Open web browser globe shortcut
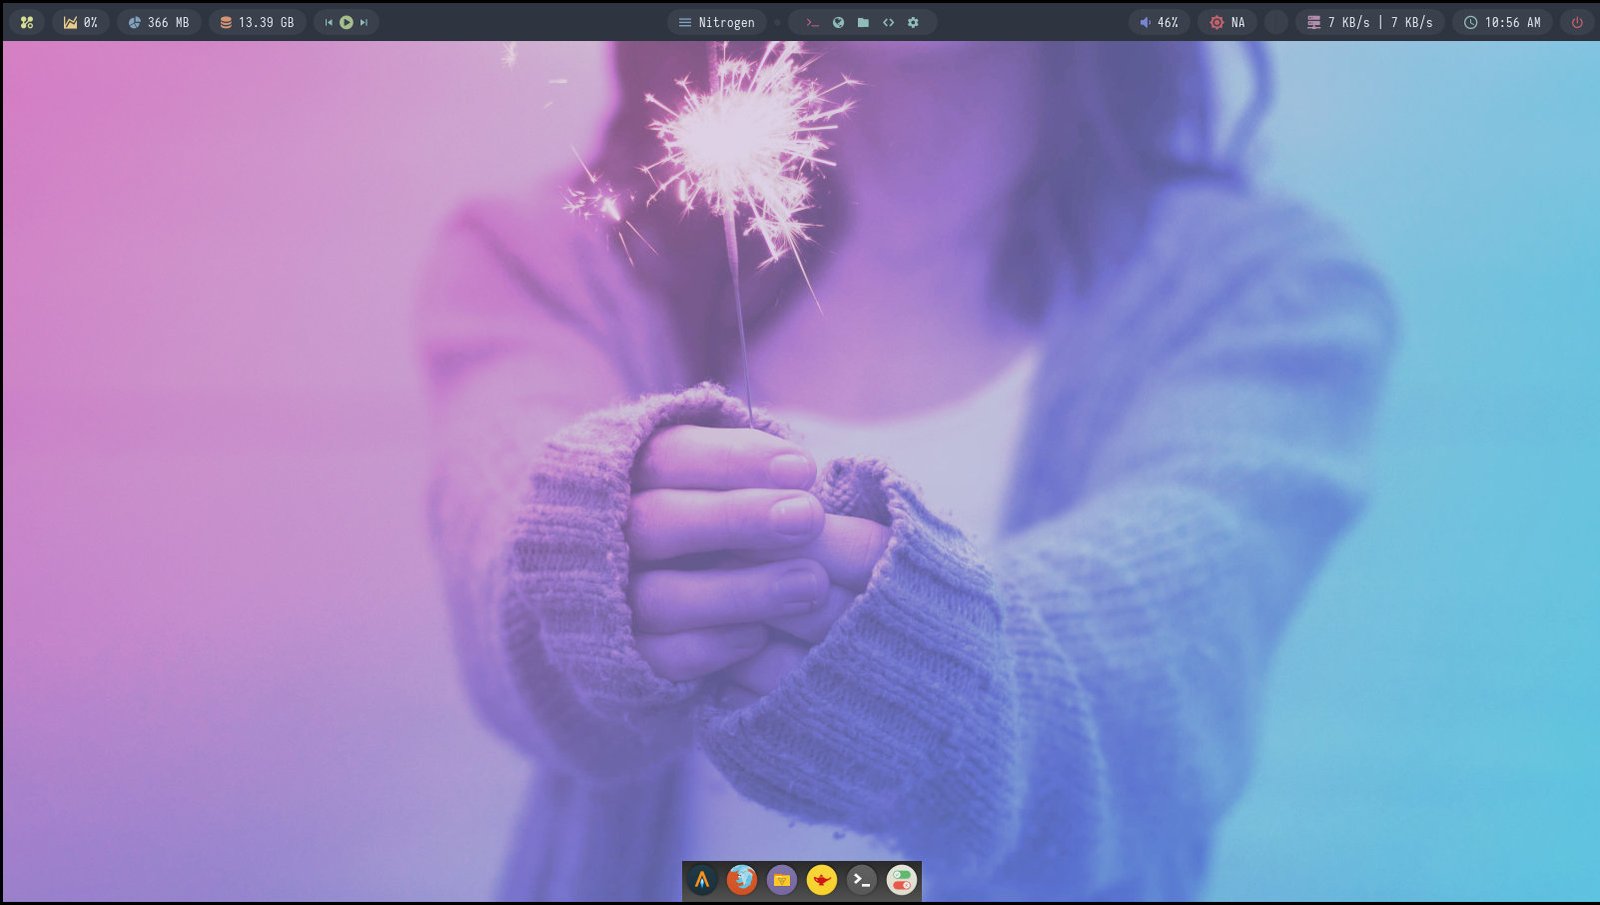Image resolution: width=1600 pixels, height=905 pixels. (x=838, y=22)
